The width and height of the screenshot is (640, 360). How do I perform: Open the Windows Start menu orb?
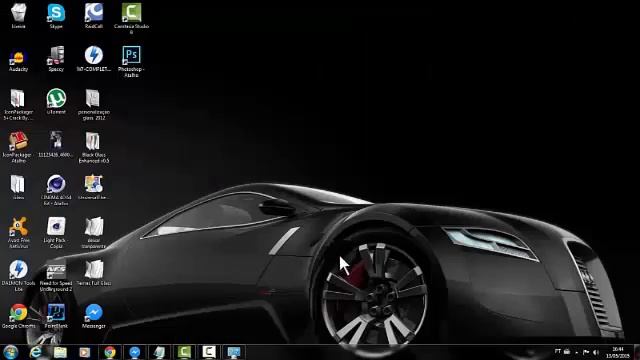point(11,352)
